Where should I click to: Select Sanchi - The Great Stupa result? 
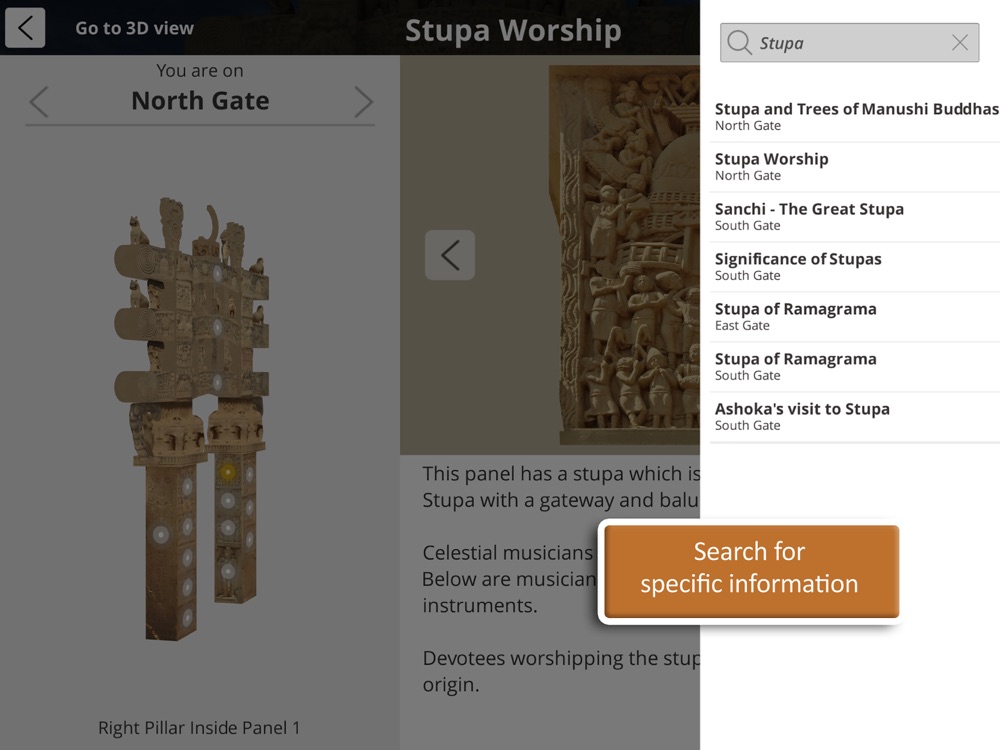tap(855, 217)
